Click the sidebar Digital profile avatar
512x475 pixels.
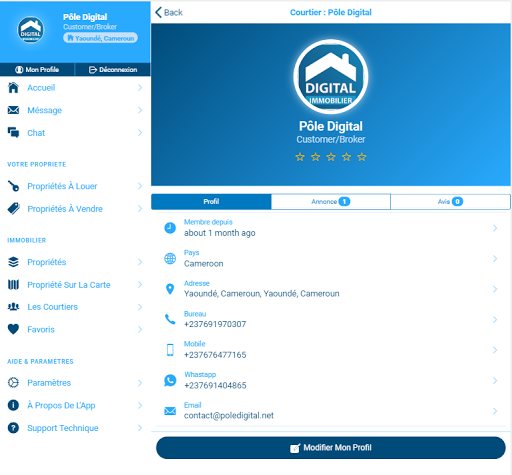click(x=31, y=30)
